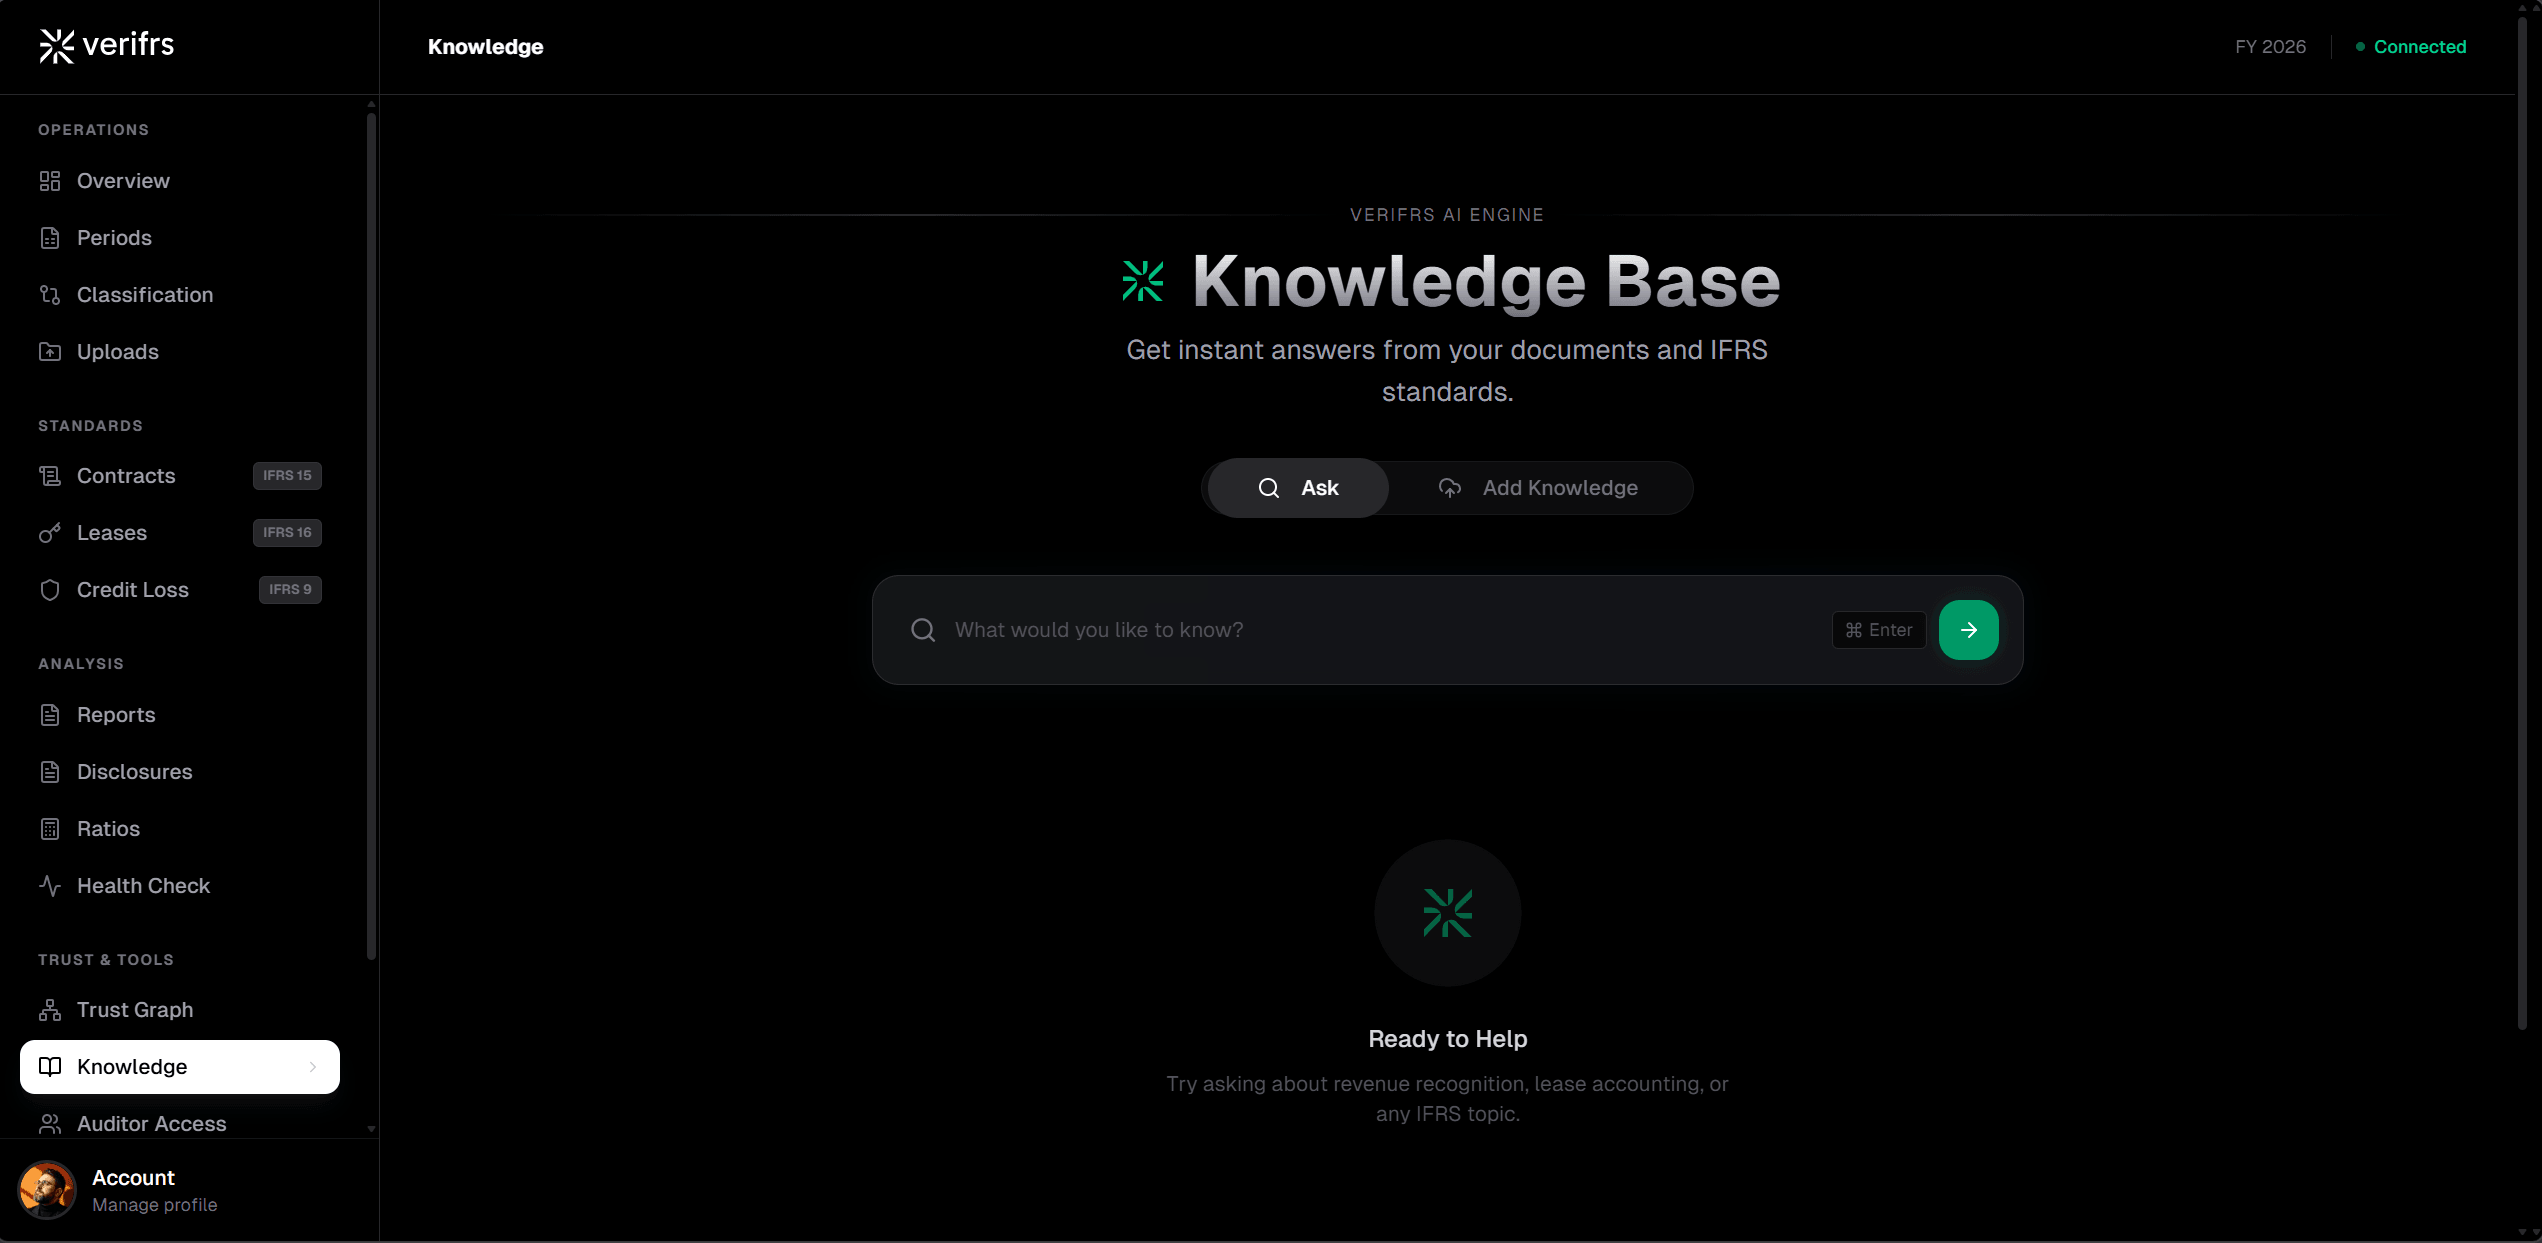Click the Trust Graph network icon
Viewport: 2542px width, 1243px height.
point(50,1010)
